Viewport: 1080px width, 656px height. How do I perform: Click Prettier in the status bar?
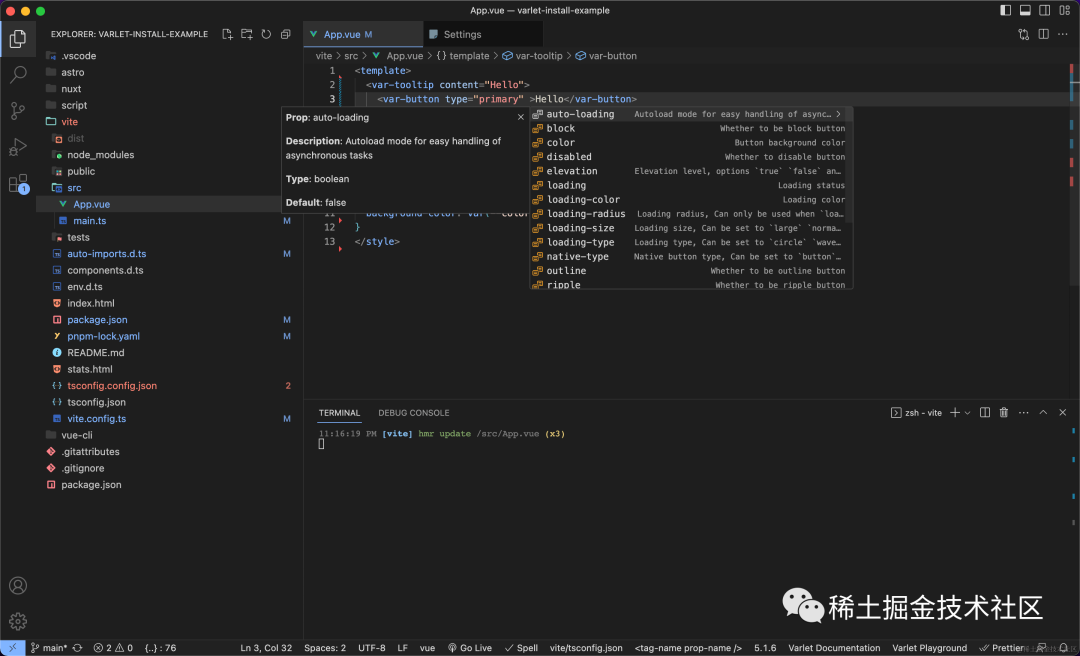click(x=1001, y=648)
